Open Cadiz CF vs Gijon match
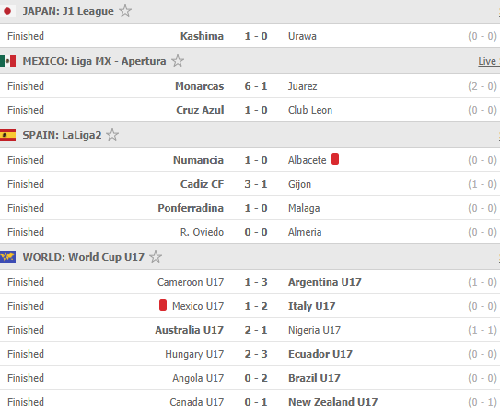Viewport: 500px width, 412px height. coord(250,184)
